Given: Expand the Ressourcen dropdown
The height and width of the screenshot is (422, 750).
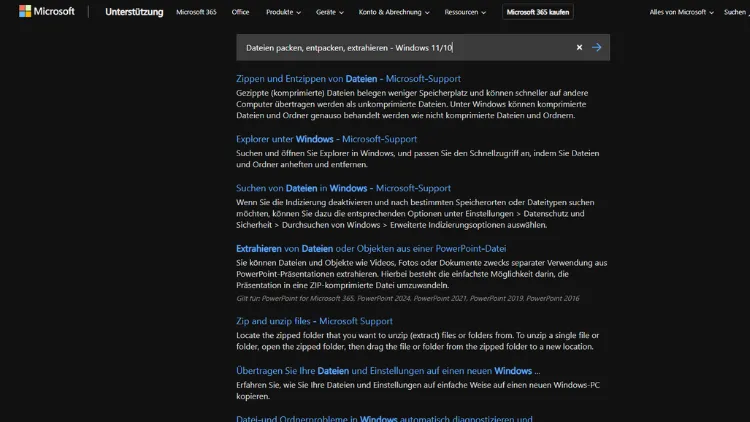Looking at the screenshot, I should coord(465,12).
